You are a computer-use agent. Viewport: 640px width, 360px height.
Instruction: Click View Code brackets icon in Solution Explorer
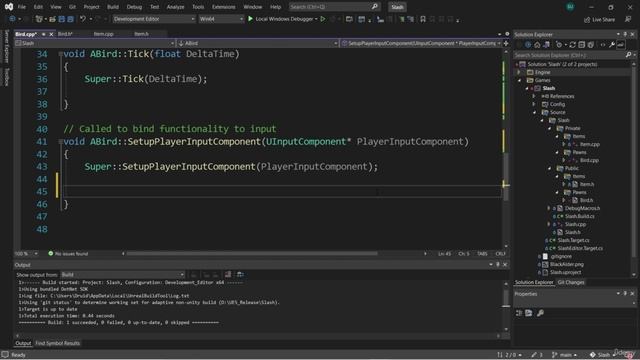point(603,45)
